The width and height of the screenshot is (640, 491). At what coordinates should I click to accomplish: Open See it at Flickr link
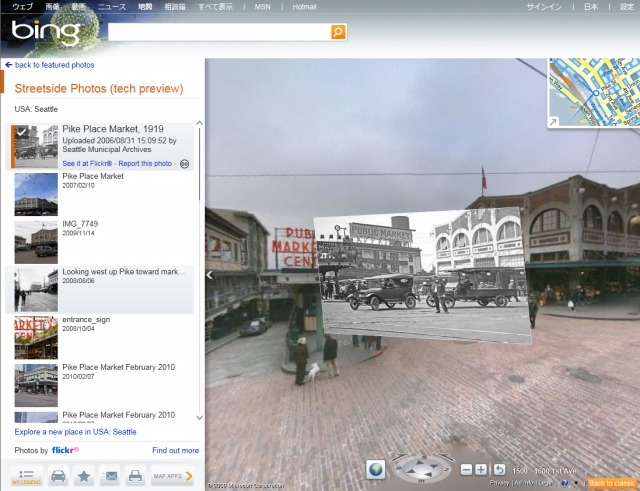coord(87,163)
